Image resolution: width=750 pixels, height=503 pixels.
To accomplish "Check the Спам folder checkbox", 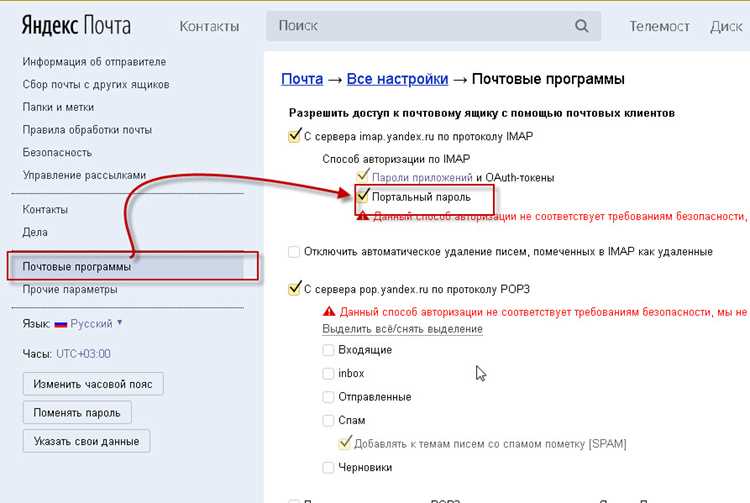I will pos(328,420).
